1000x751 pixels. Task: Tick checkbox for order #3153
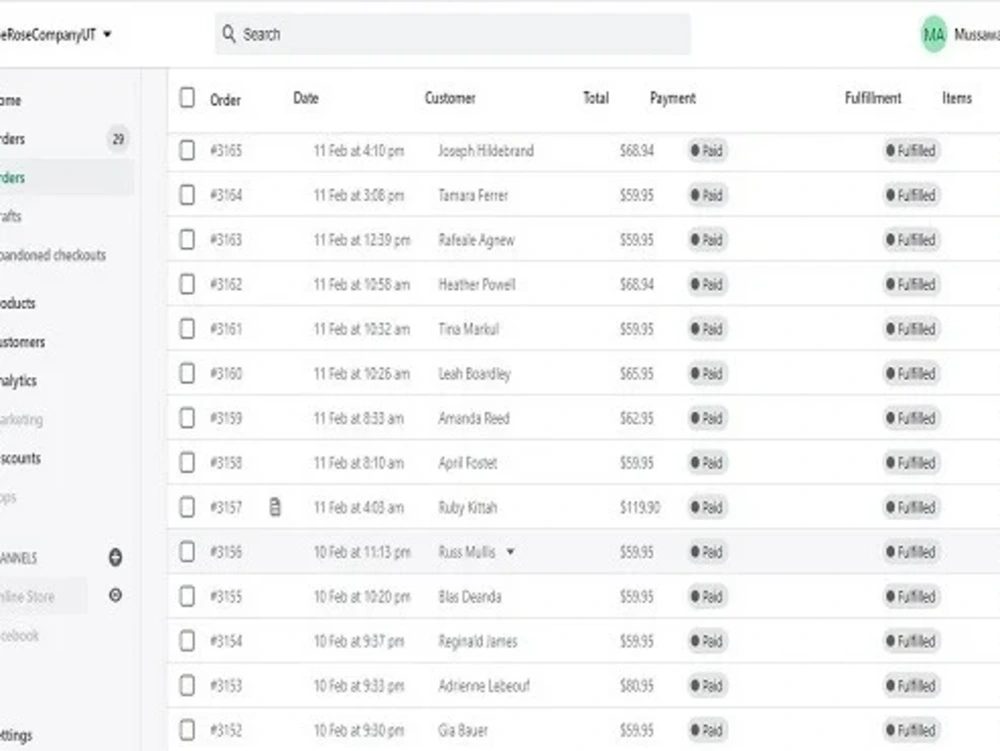tap(187, 686)
